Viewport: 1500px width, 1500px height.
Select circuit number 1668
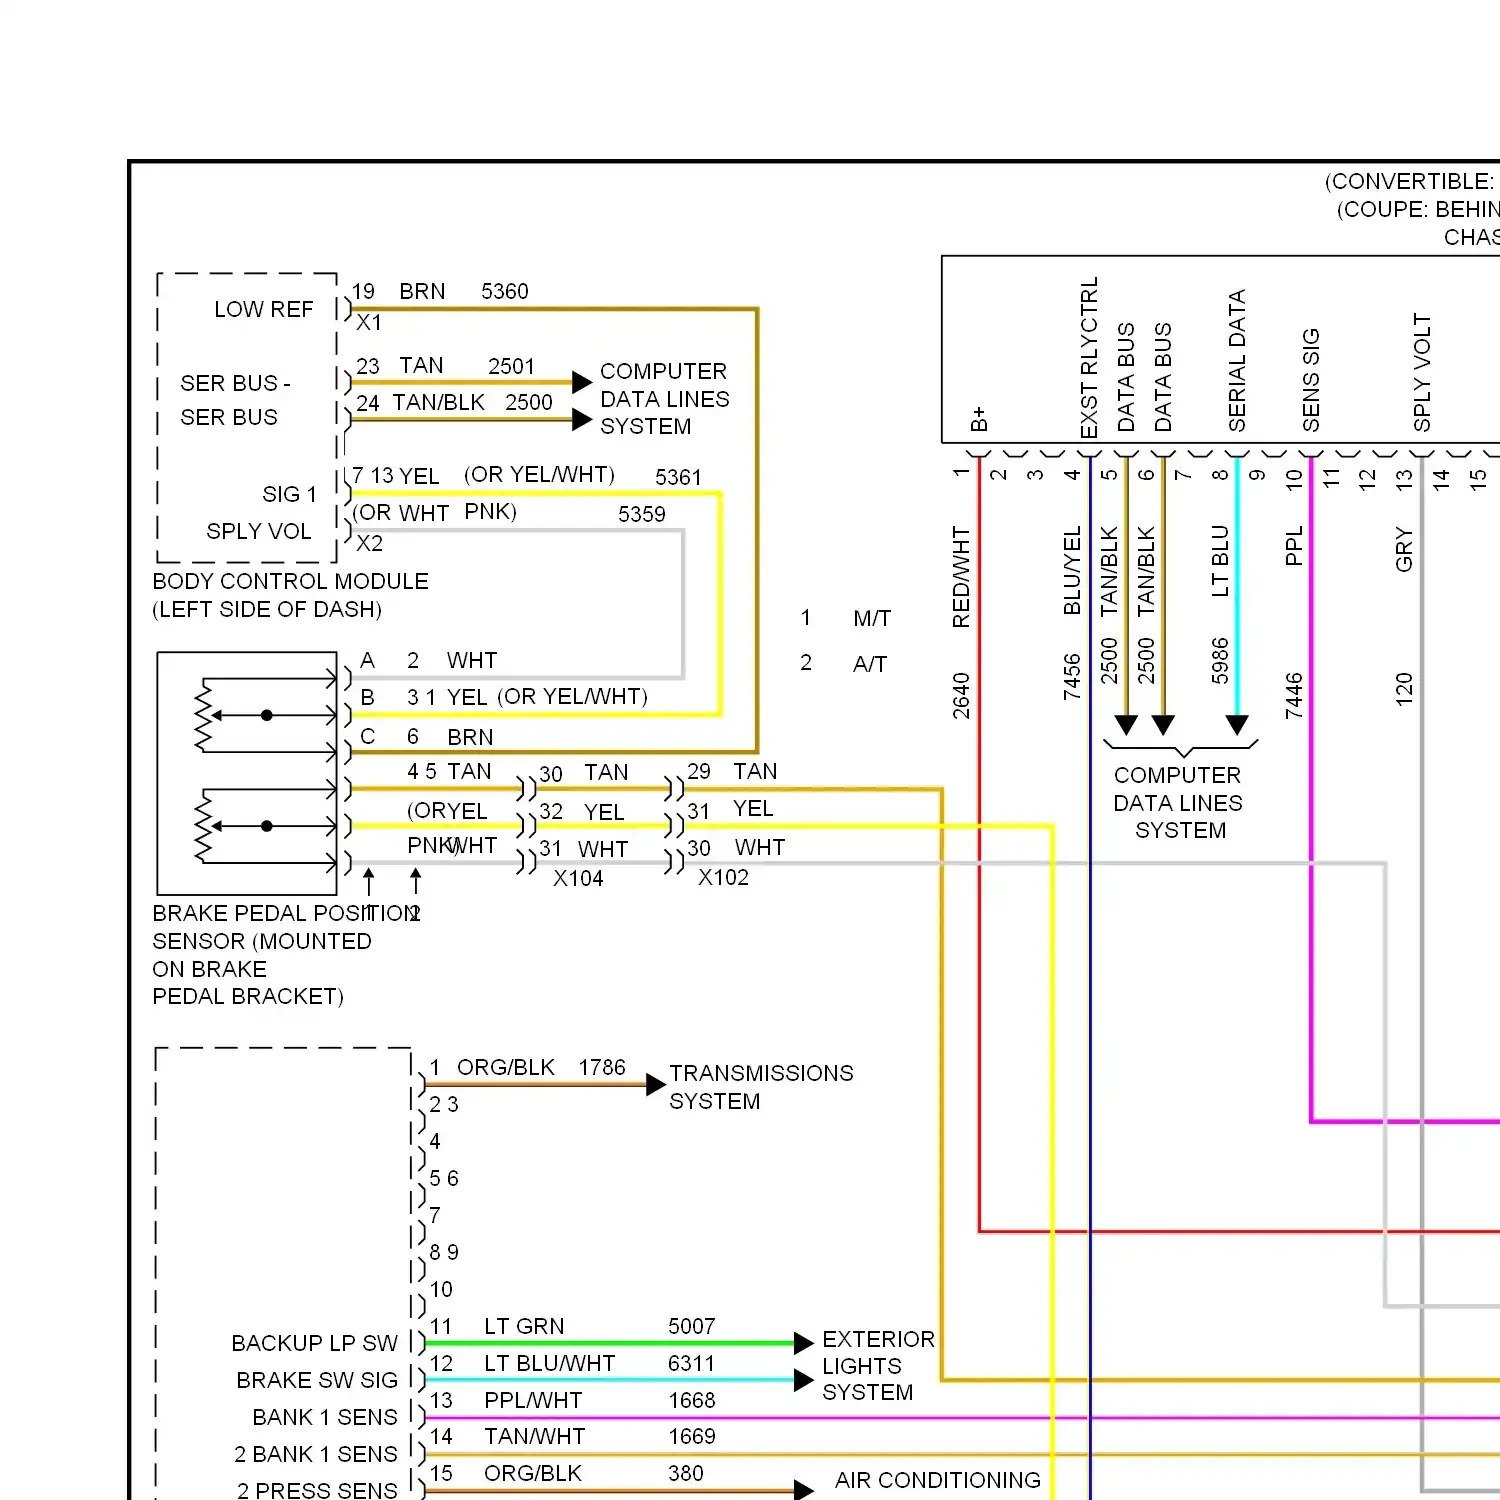(693, 1401)
